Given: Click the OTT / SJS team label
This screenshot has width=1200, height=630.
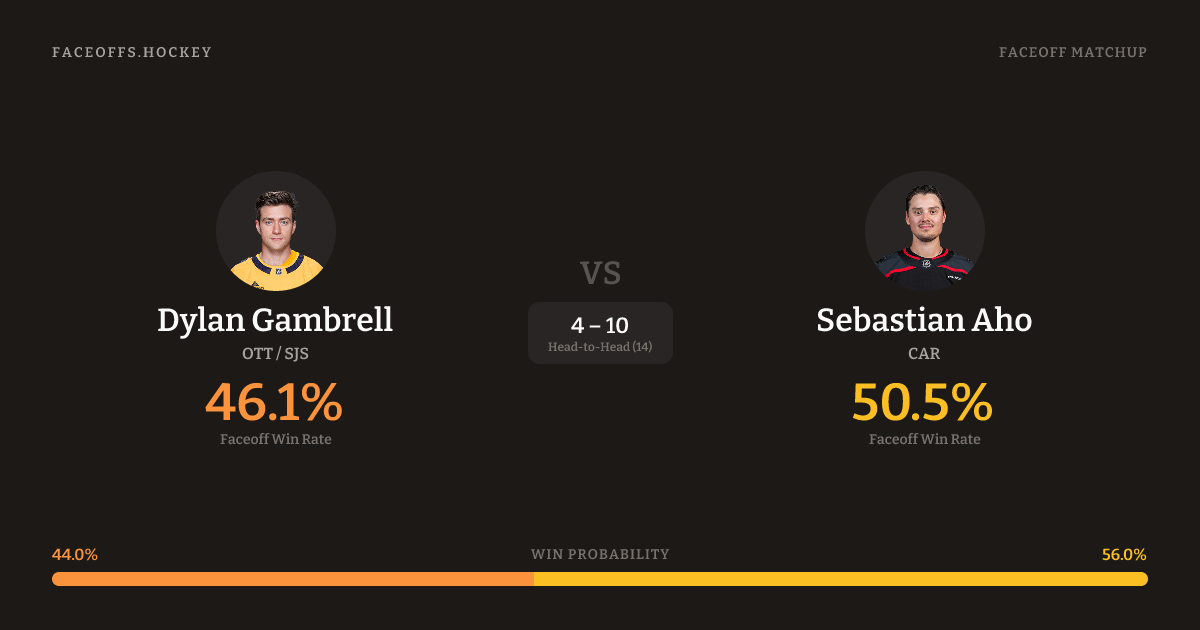Looking at the screenshot, I should click(x=275, y=354).
